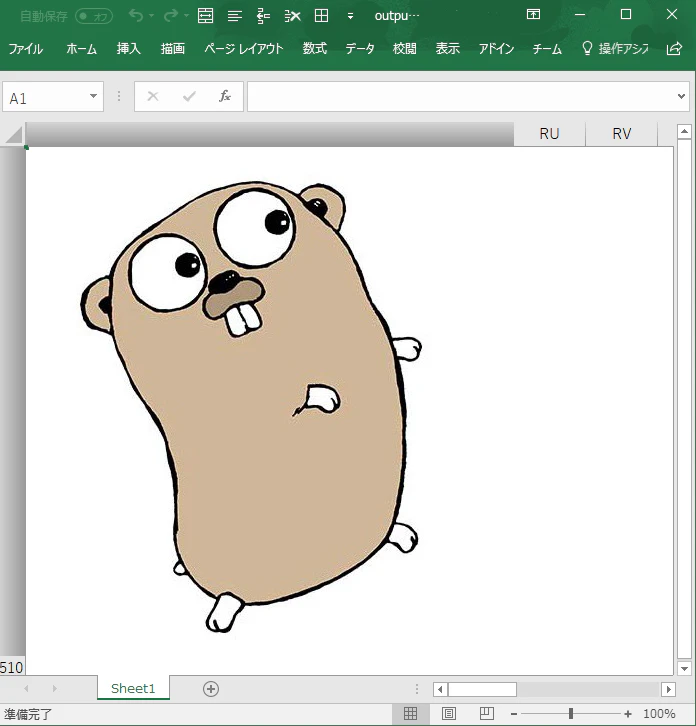Click the zoom out minus button
This screenshot has height=726, width=696.
[514, 714]
